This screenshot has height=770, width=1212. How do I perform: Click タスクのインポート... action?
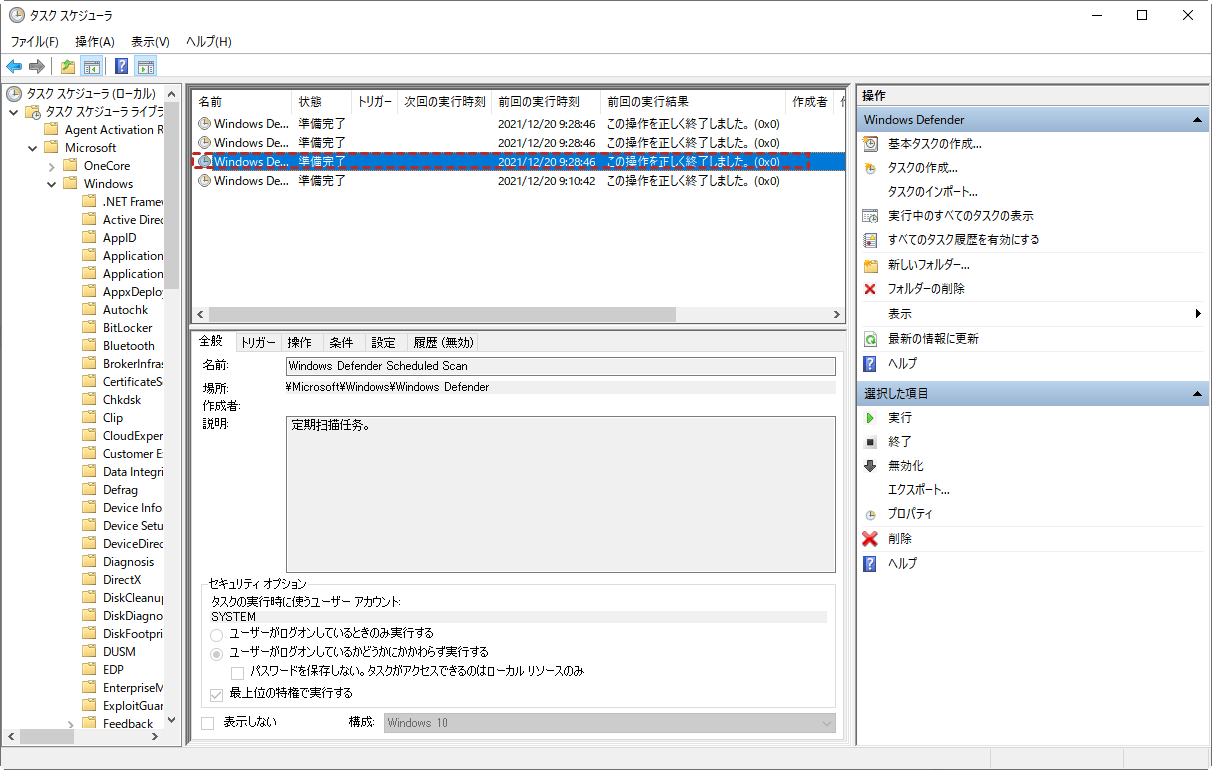point(932,192)
